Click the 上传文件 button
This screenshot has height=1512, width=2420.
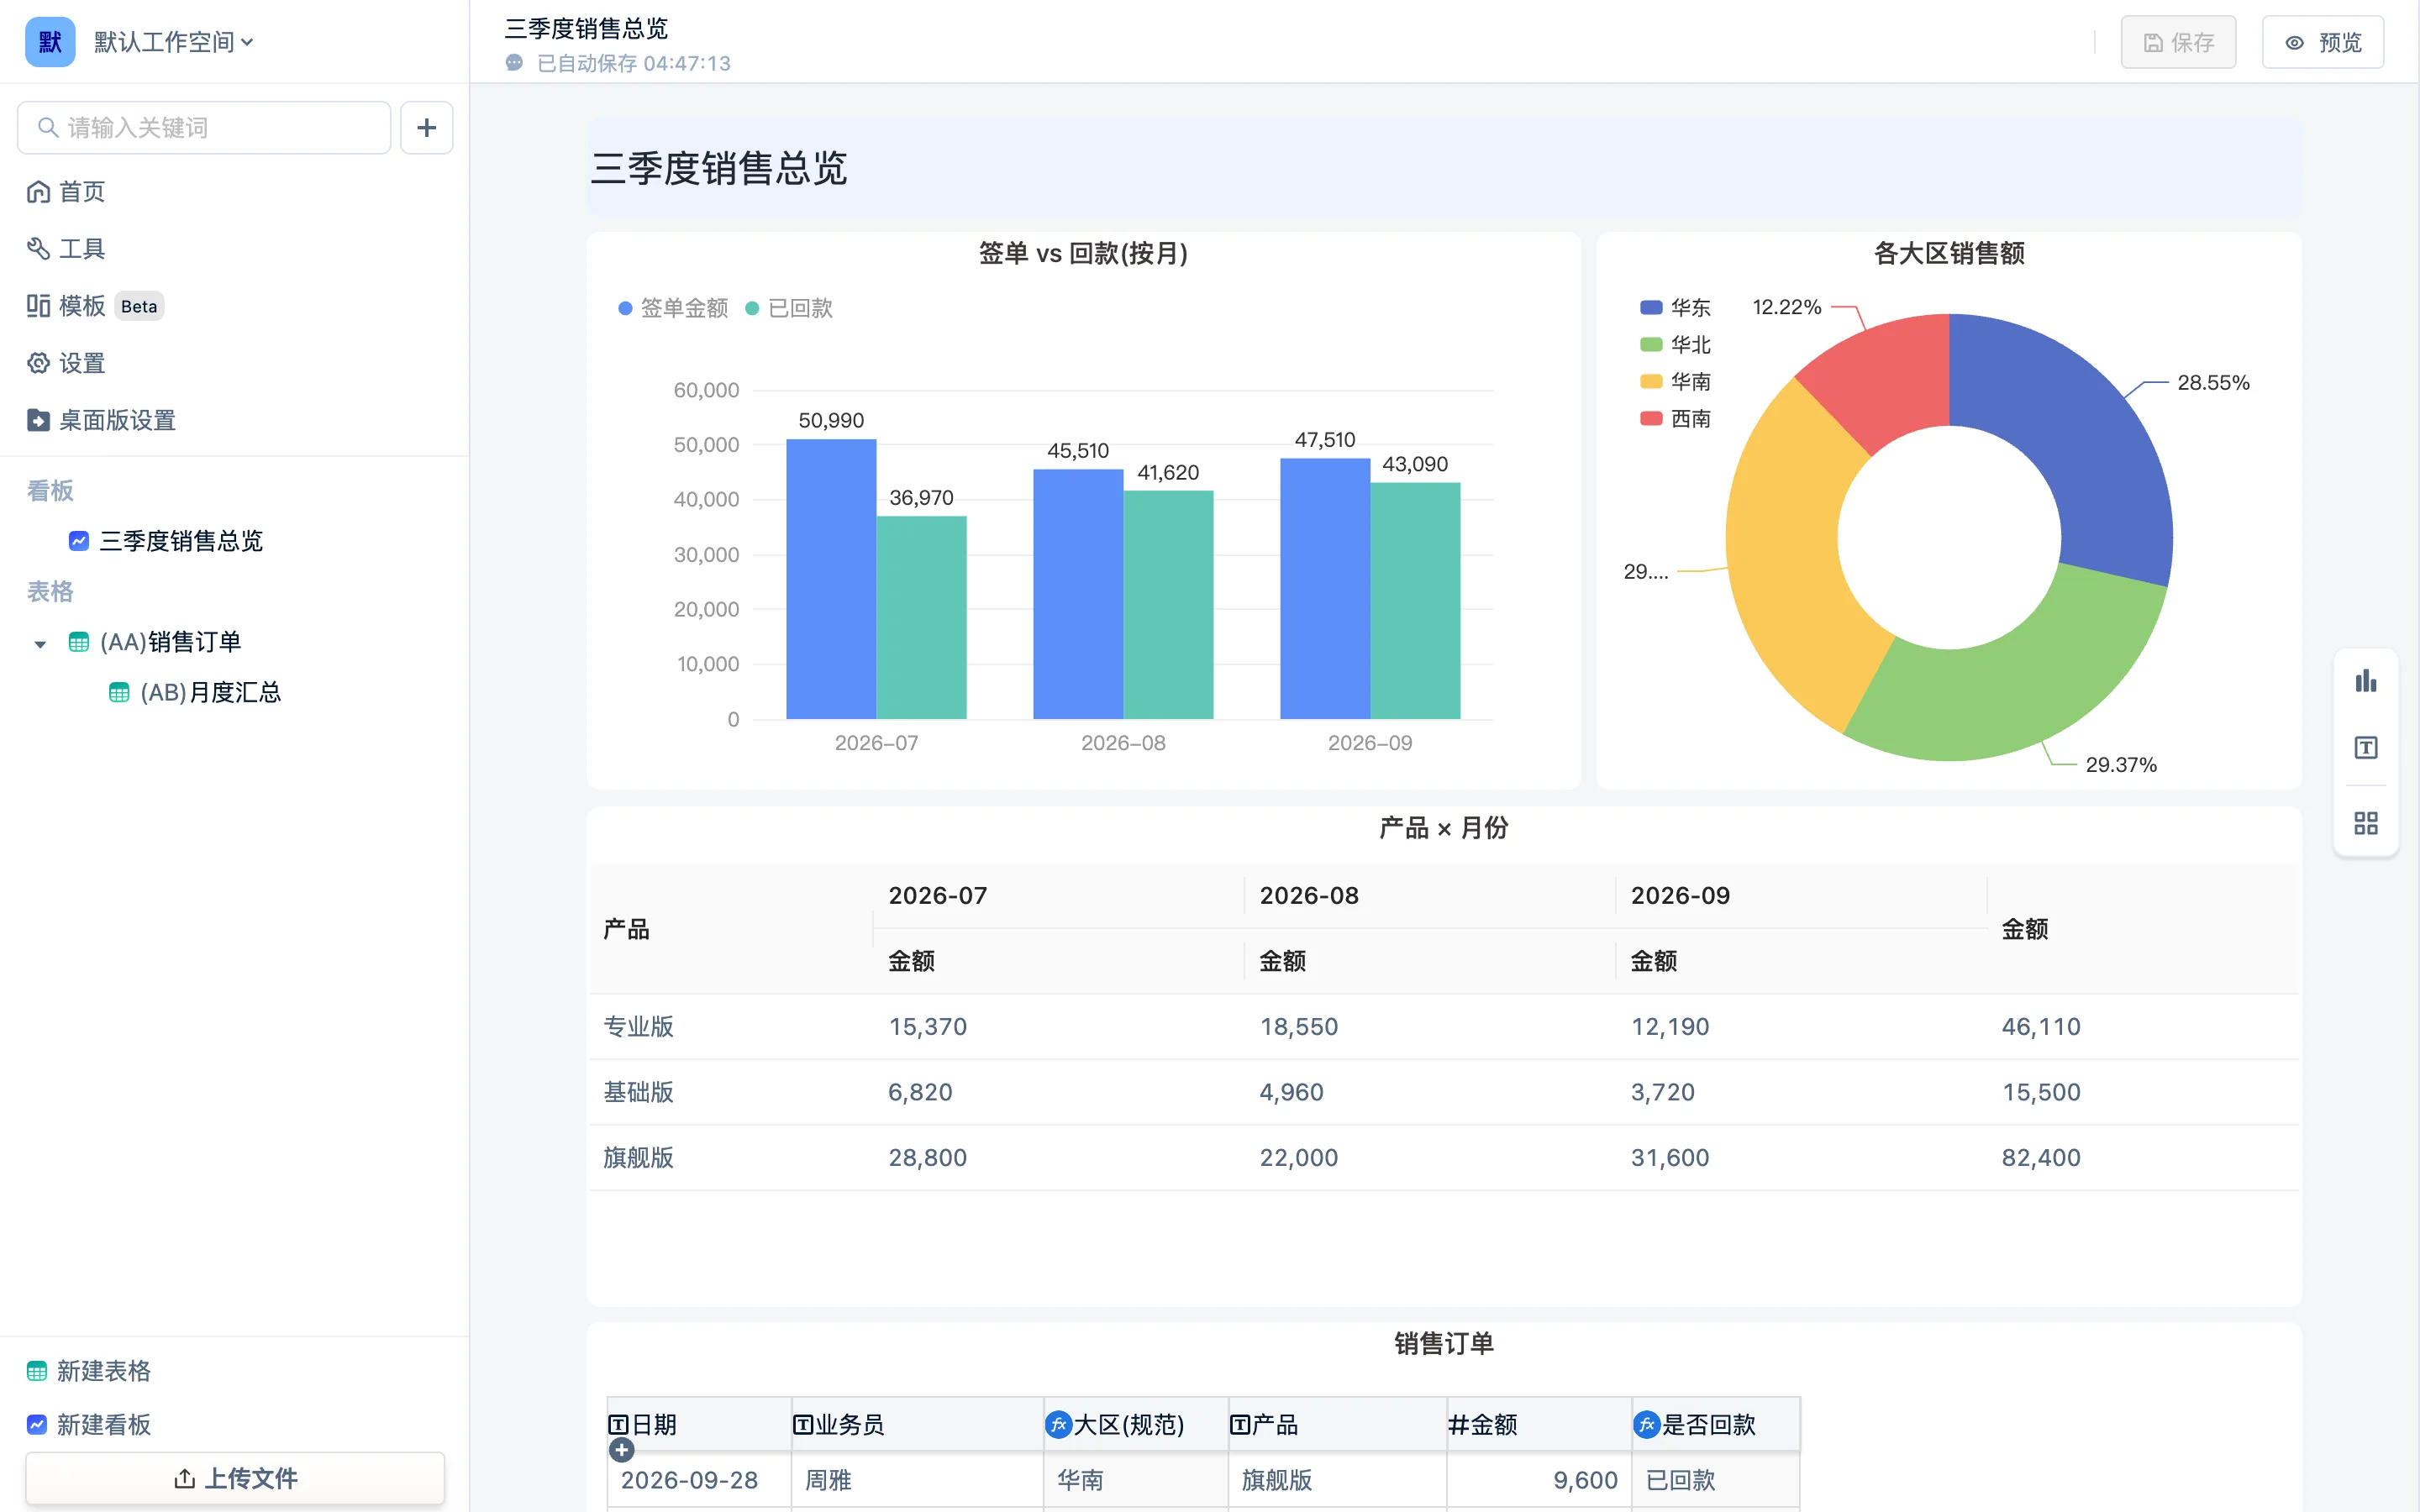[235, 1478]
